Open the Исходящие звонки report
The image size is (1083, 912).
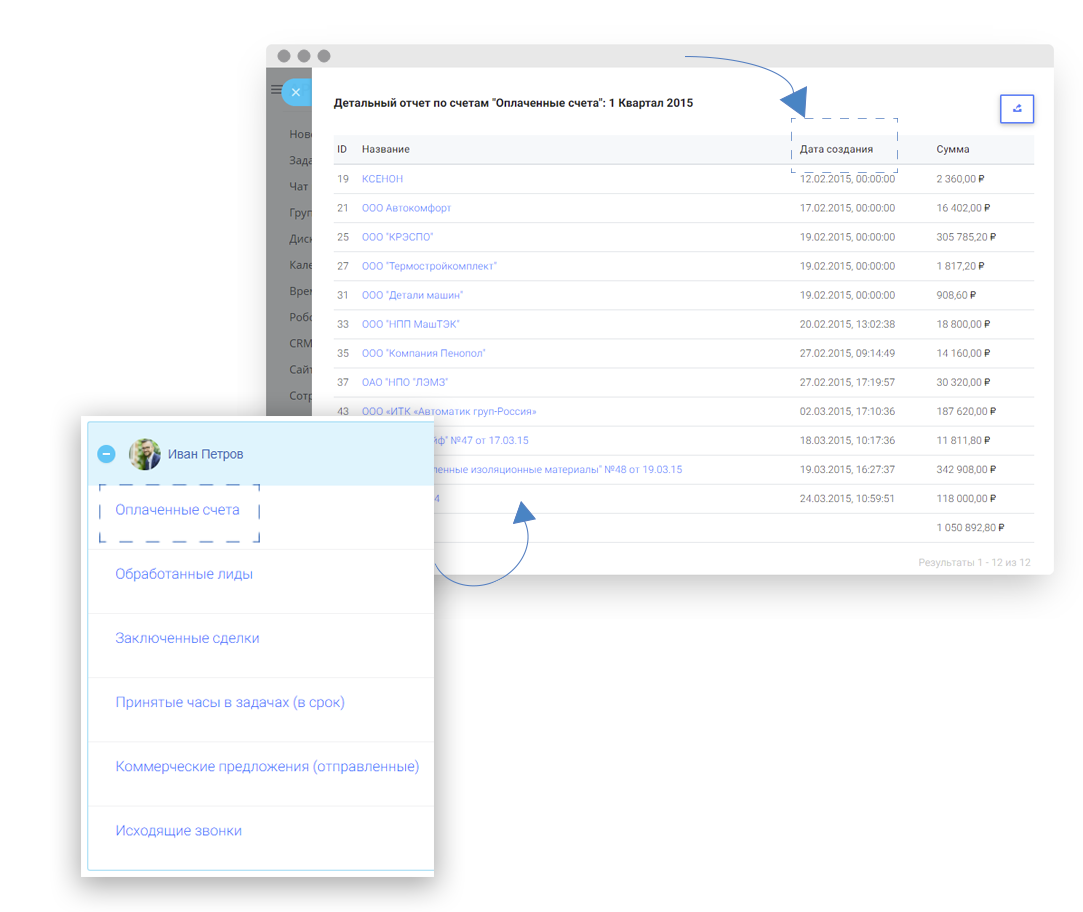178,831
